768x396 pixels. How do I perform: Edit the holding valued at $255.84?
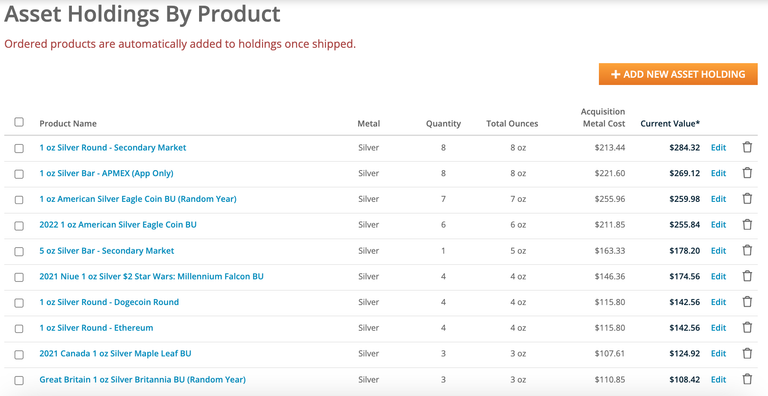pyautogui.click(x=718, y=224)
